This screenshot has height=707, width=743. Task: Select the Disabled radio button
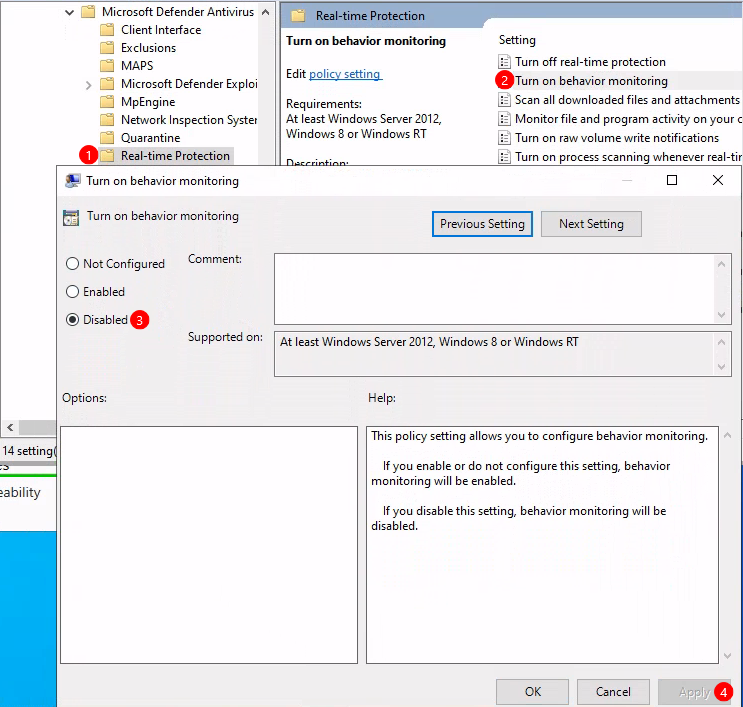click(72, 320)
